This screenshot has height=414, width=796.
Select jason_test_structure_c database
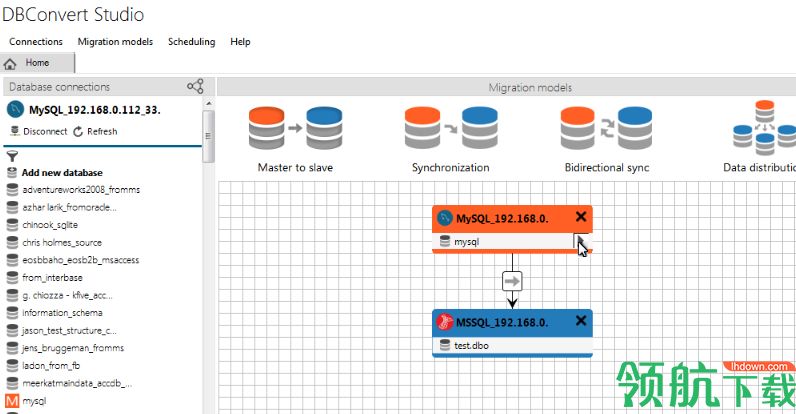click(69, 330)
